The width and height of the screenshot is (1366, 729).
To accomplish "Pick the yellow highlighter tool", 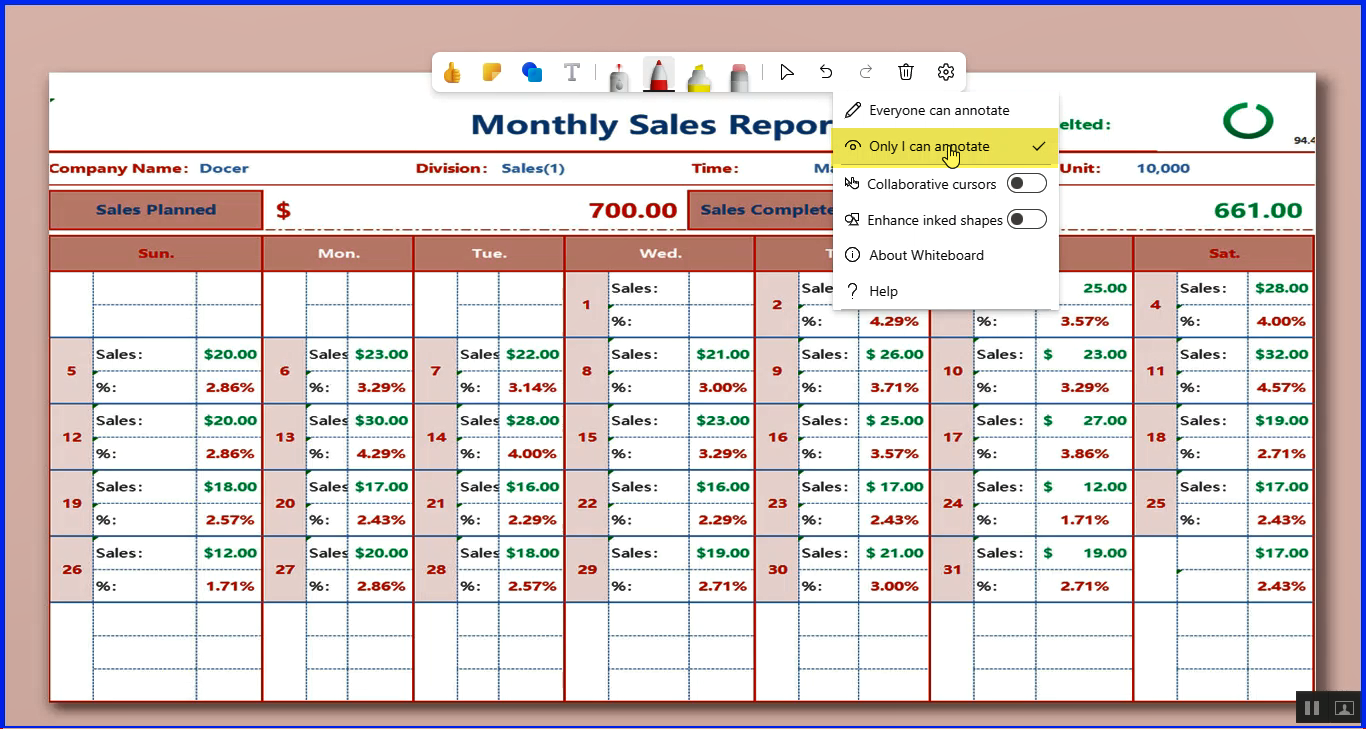I will [699, 75].
